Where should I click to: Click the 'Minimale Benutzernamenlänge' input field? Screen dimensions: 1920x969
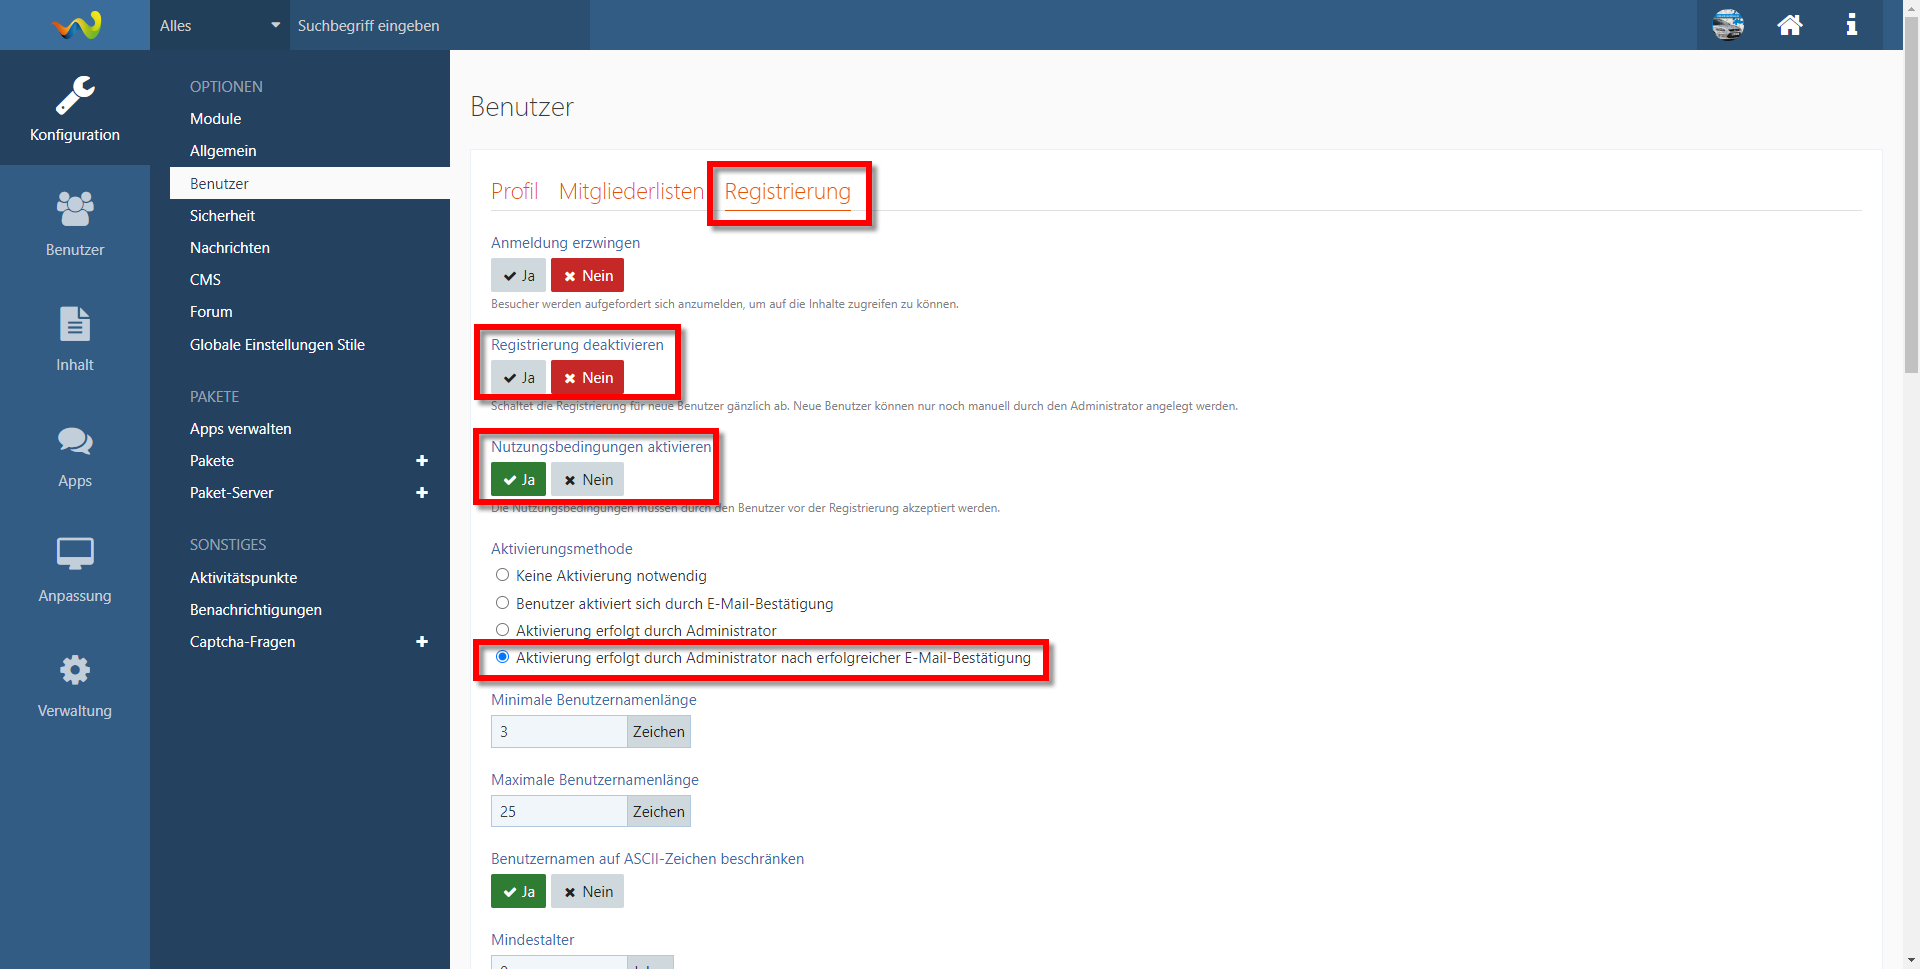[559, 732]
